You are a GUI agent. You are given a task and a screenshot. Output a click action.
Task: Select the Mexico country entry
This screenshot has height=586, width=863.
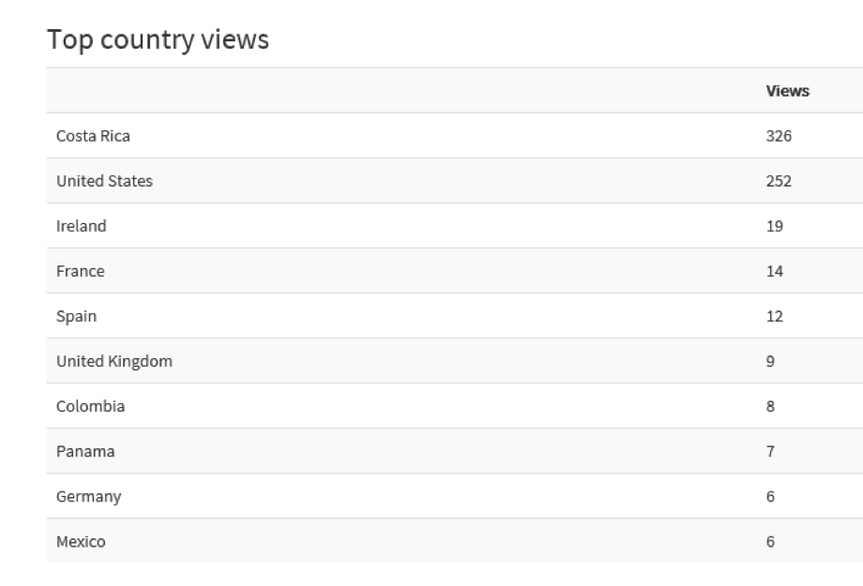click(x=80, y=541)
